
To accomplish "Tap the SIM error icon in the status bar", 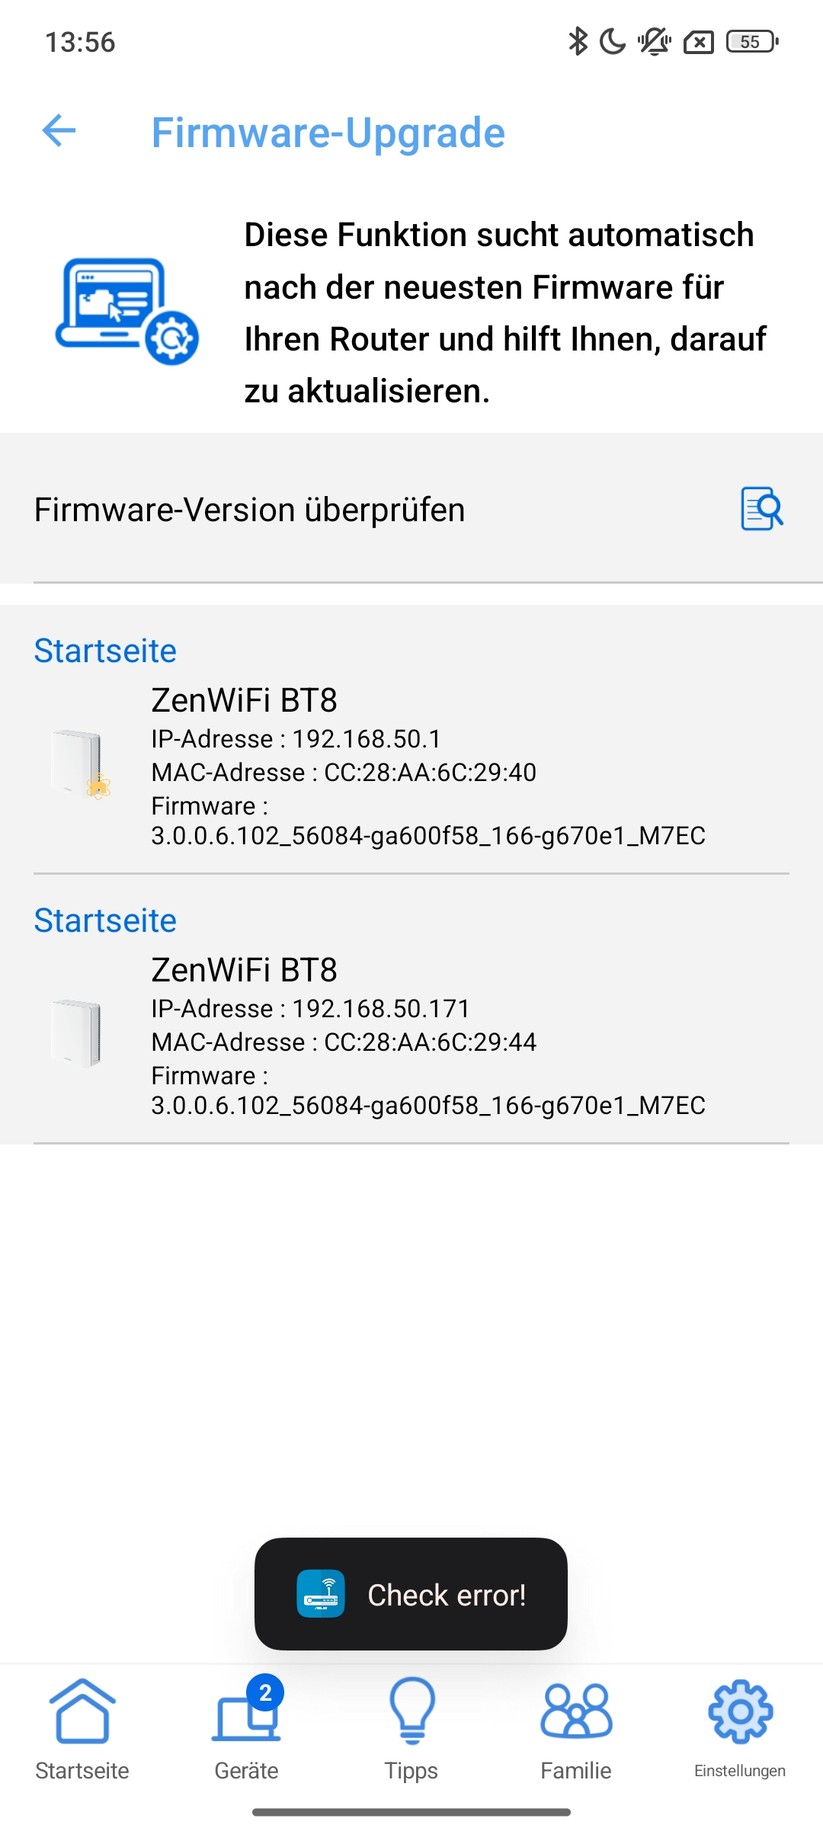I will click(x=697, y=41).
